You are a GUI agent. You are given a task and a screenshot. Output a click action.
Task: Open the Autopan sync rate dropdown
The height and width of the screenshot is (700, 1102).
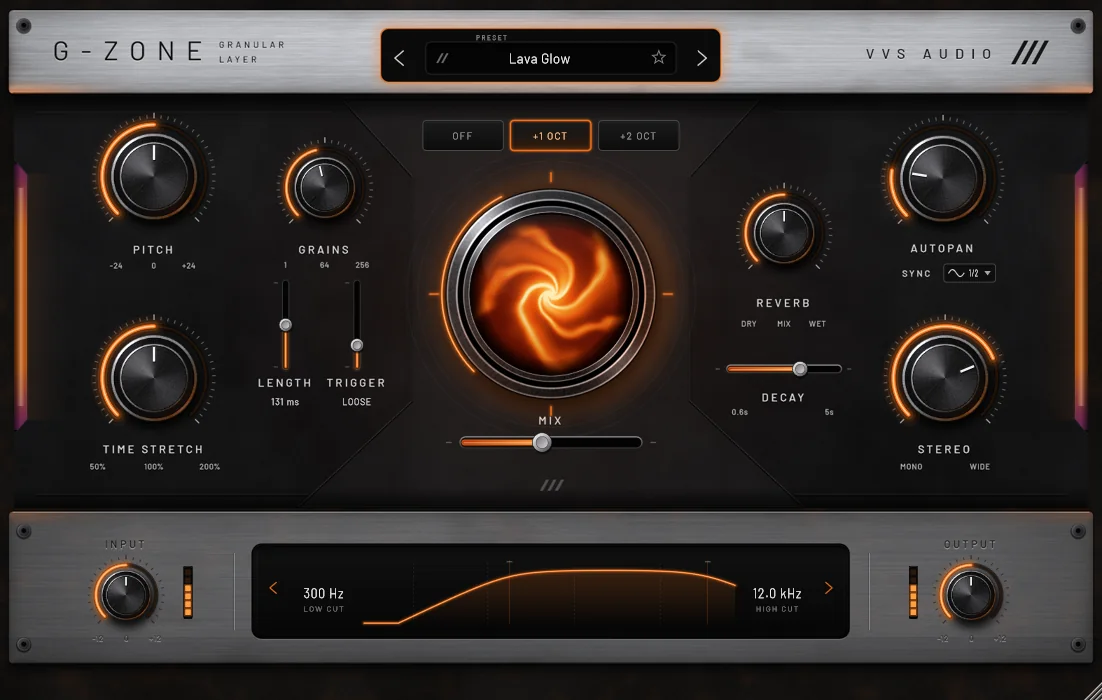969,273
